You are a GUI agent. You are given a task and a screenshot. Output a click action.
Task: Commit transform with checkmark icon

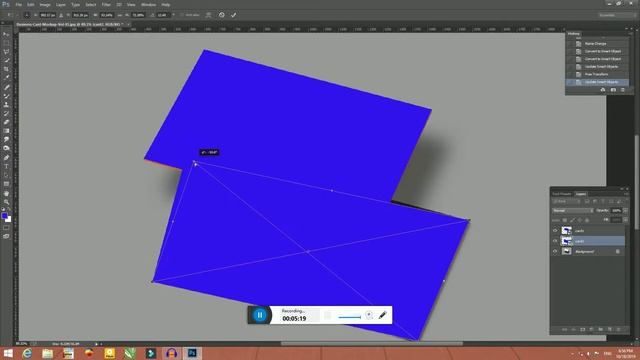pos(233,15)
